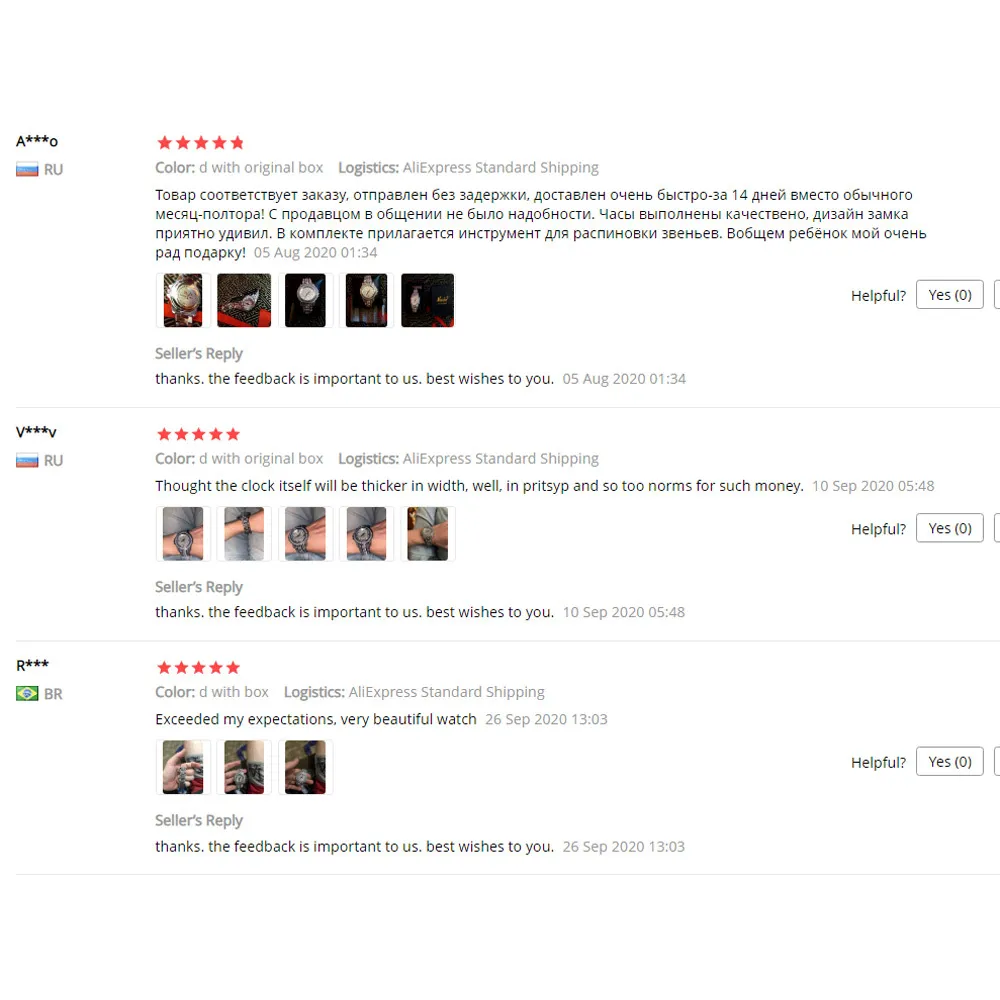The height and width of the screenshot is (1000, 1000).
Task: Click the five-star rating in A***o's review
Action: tap(200, 142)
